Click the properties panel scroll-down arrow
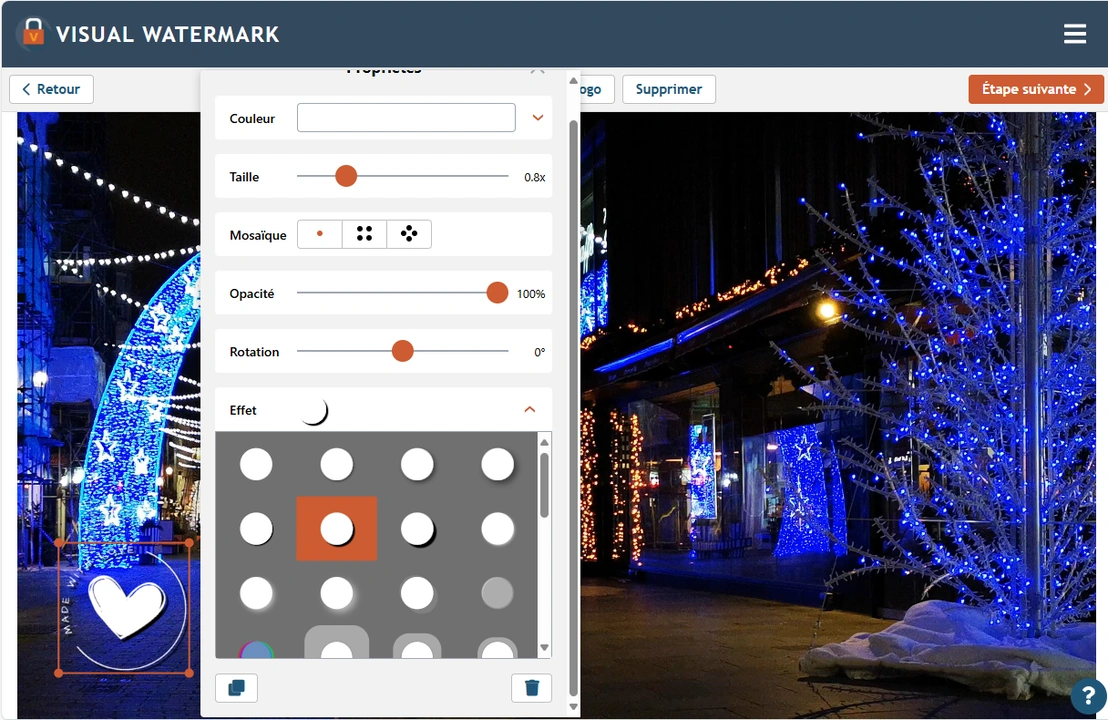 point(573,707)
